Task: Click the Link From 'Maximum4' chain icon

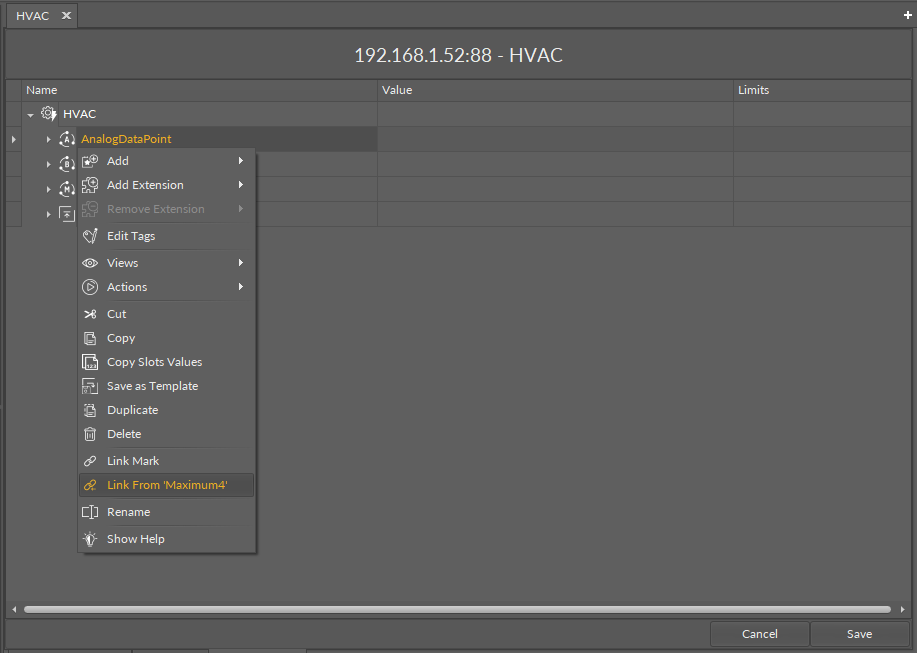Action: [x=90, y=485]
